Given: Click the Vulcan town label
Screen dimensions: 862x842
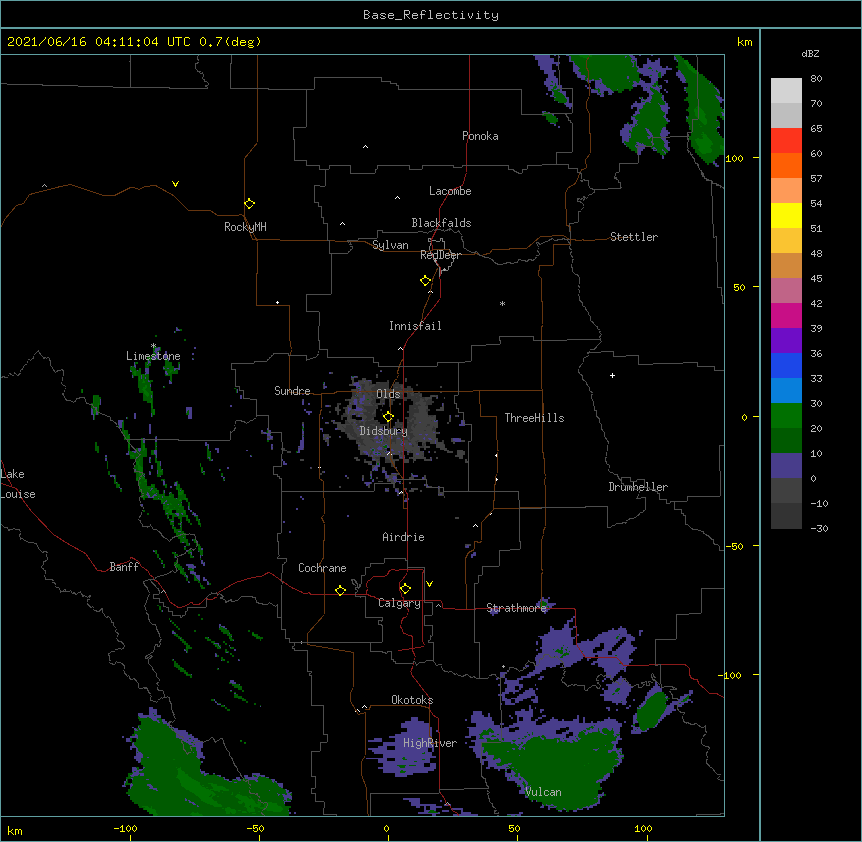Looking at the screenshot, I should 543,792.
